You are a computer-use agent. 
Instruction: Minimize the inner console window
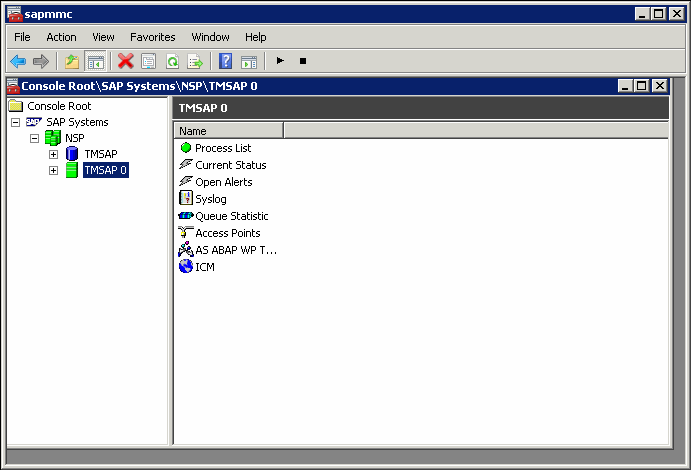tap(625, 85)
